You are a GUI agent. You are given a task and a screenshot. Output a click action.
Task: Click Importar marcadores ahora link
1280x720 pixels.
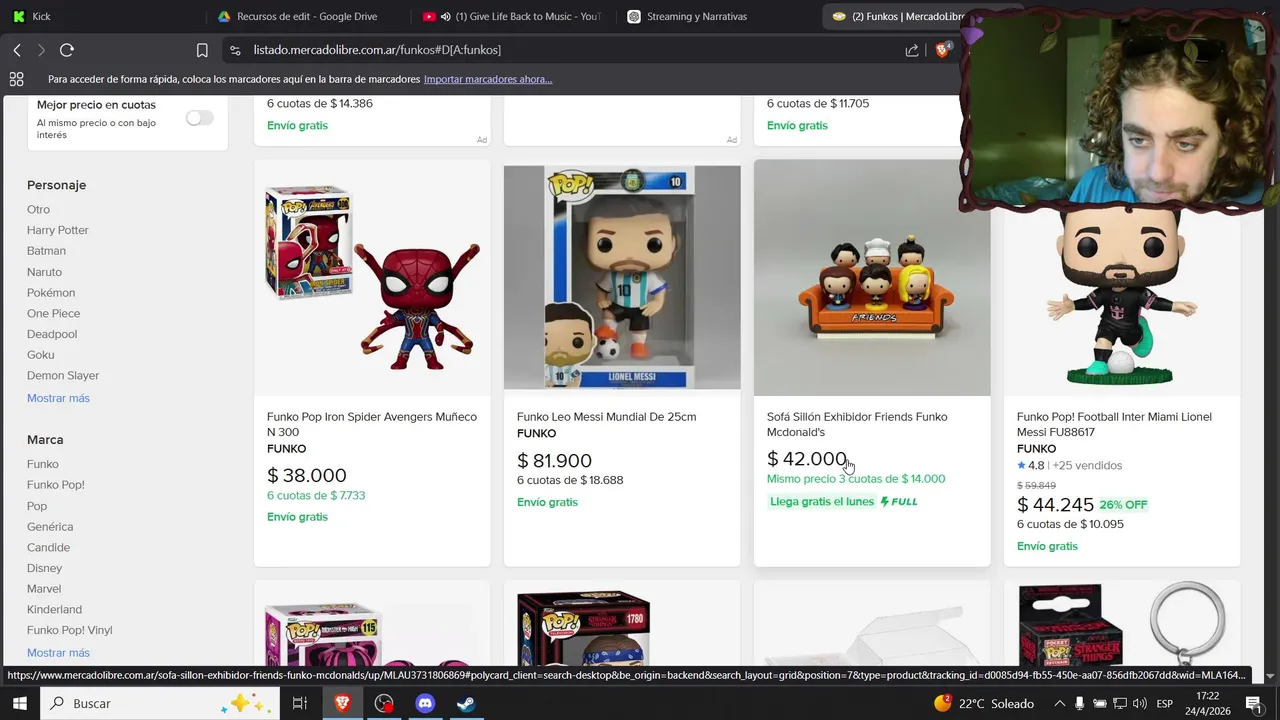pyautogui.click(x=488, y=79)
